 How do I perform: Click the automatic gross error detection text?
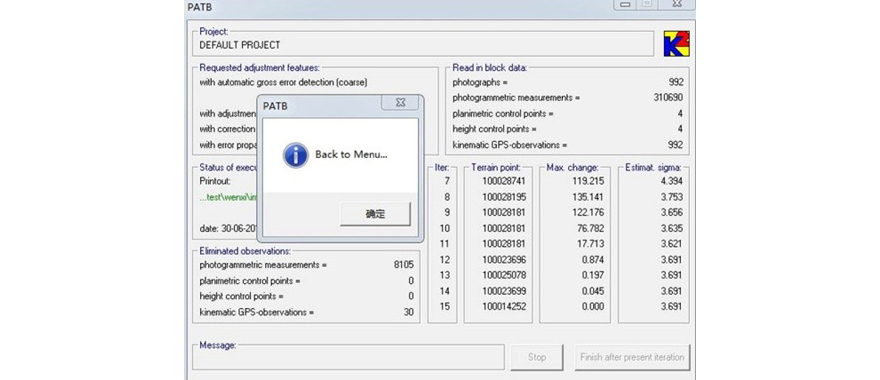283,83
